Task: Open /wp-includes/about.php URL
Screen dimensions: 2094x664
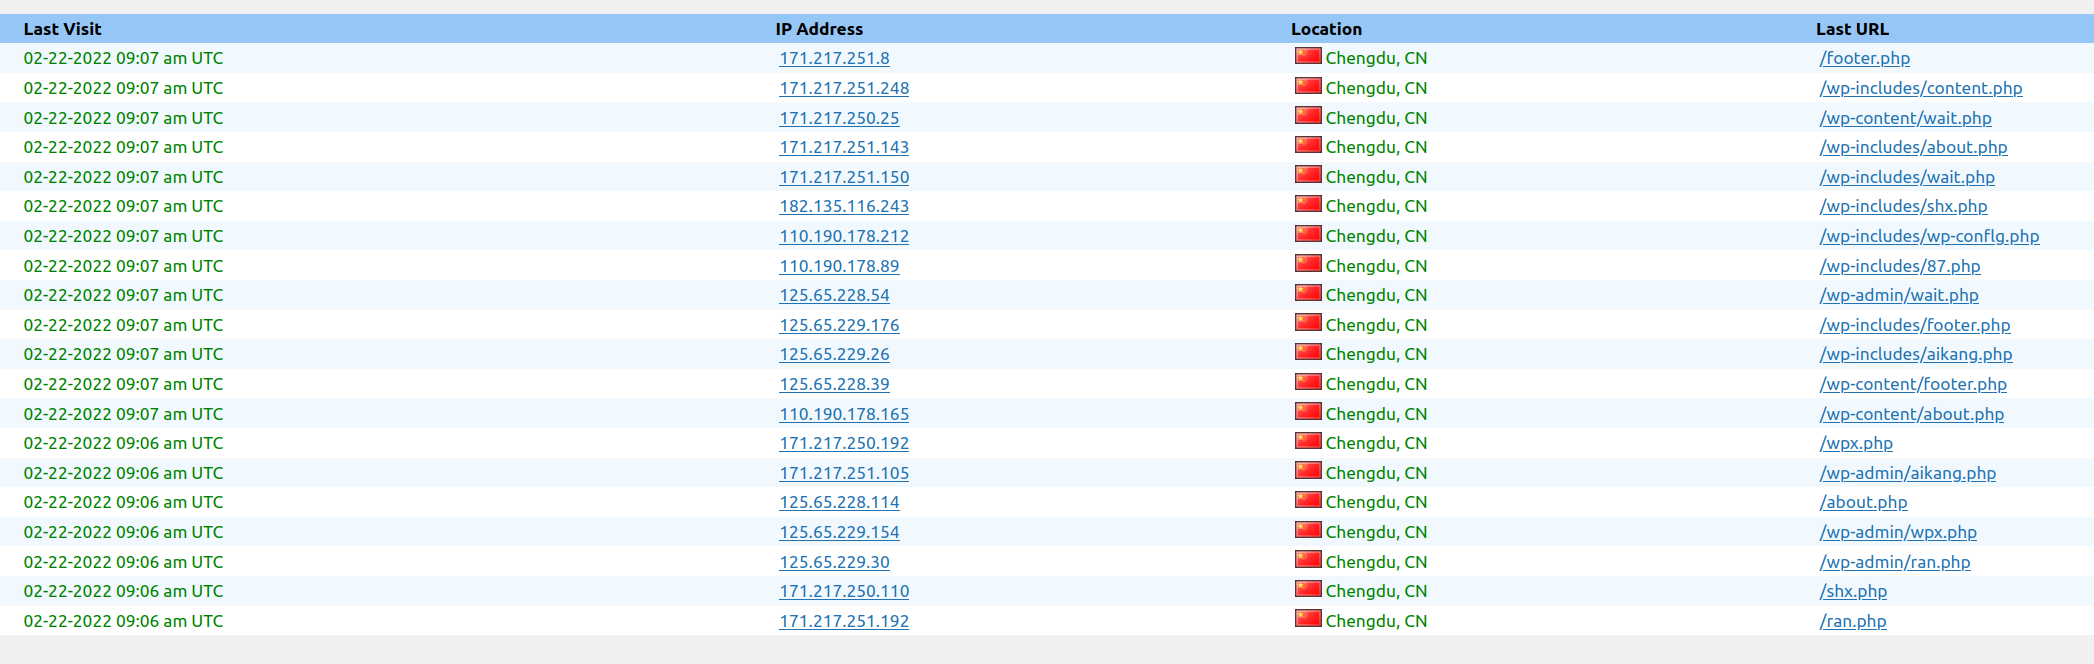Action: (1913, 147)
